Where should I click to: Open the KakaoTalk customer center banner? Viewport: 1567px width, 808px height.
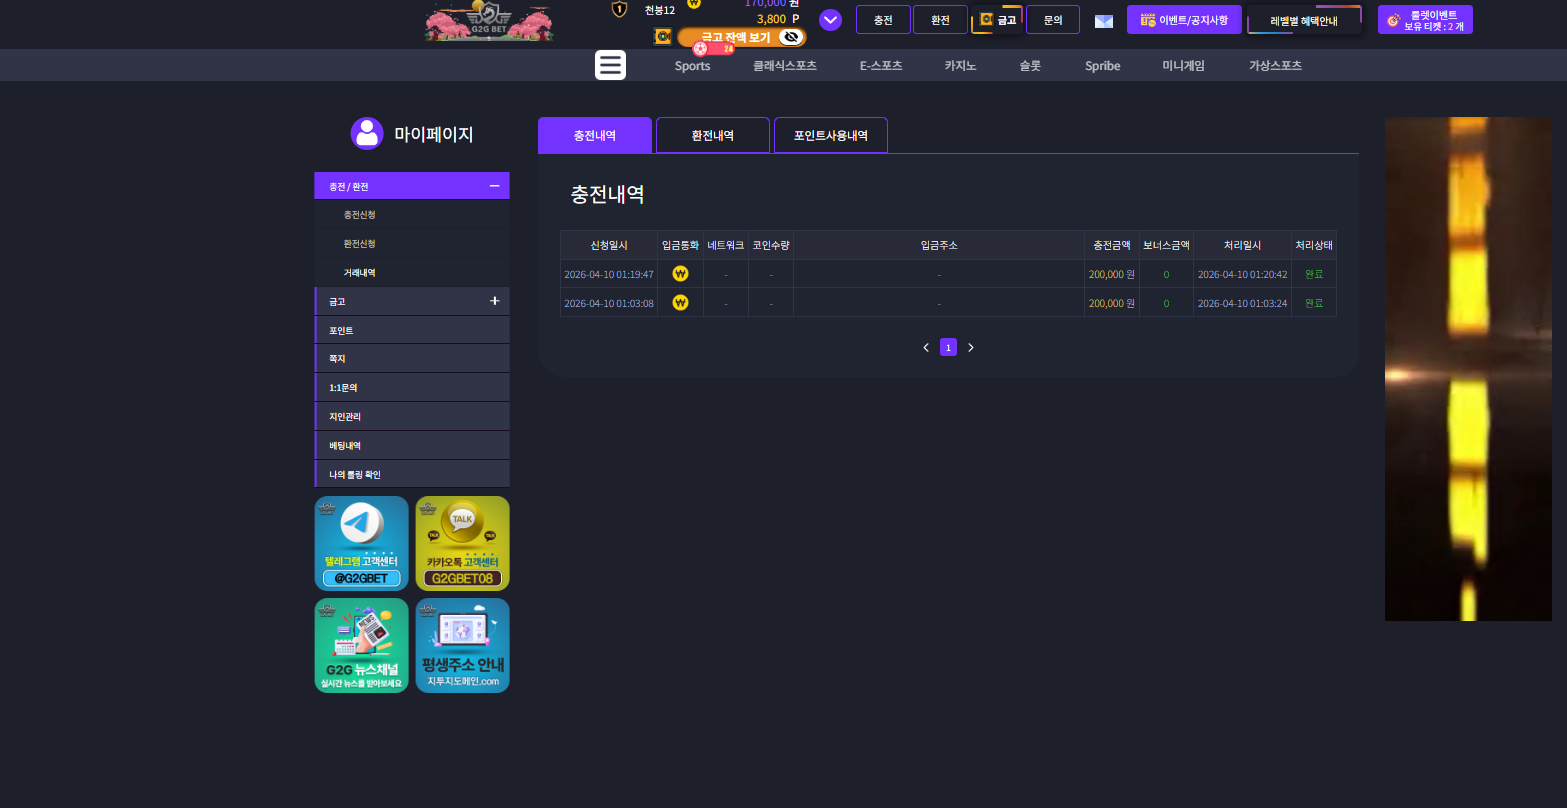(462, 543)
